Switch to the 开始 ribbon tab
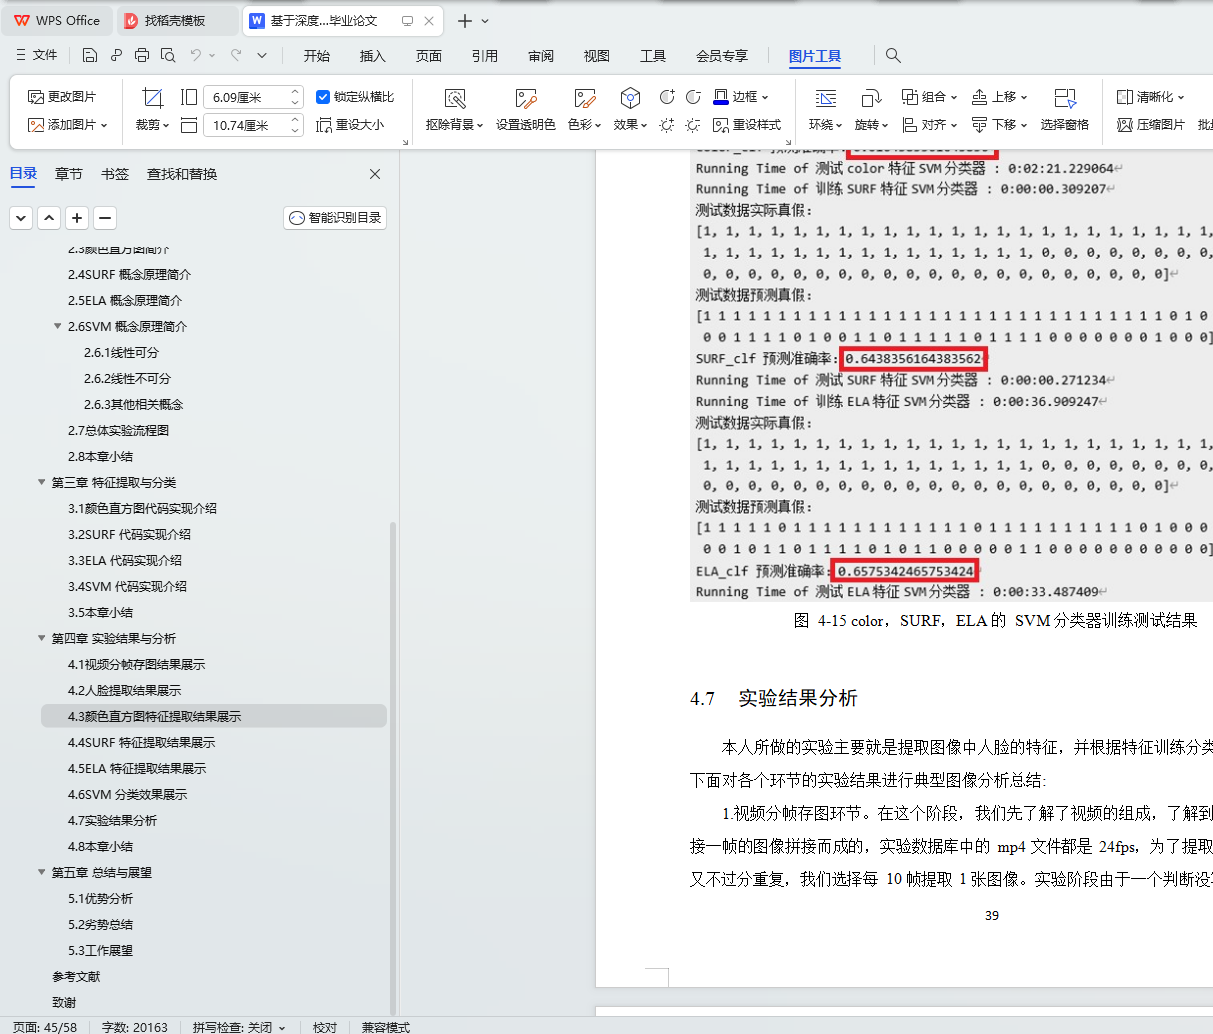1213x1034 pixels. (x=317, y=56)
